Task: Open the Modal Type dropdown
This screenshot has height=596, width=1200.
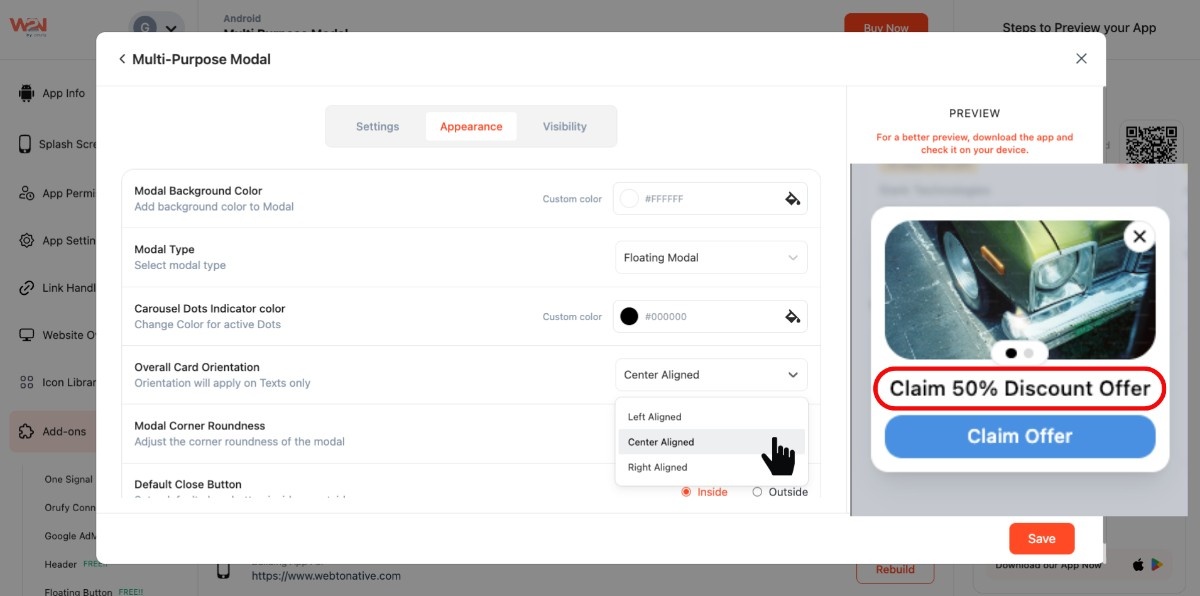Action: [711, 258]
